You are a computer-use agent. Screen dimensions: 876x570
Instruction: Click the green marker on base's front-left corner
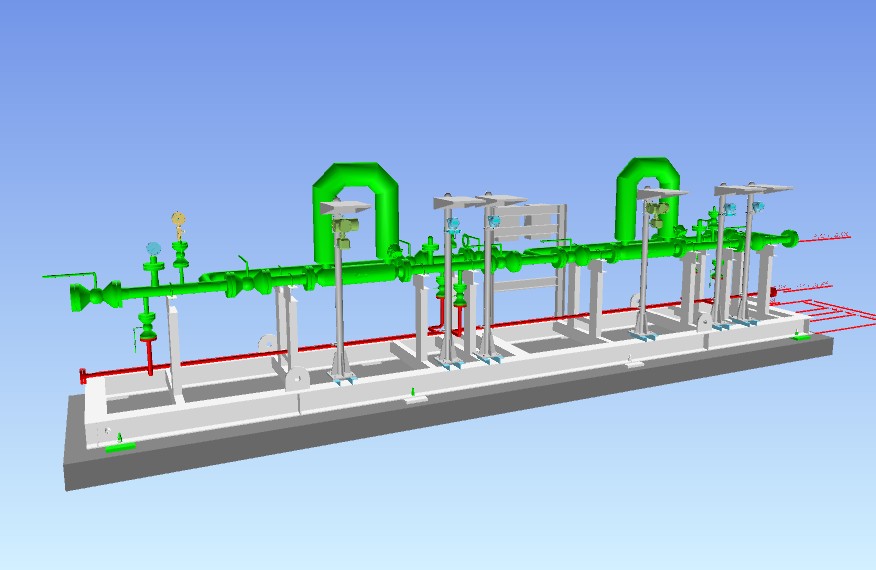[121, 444]
